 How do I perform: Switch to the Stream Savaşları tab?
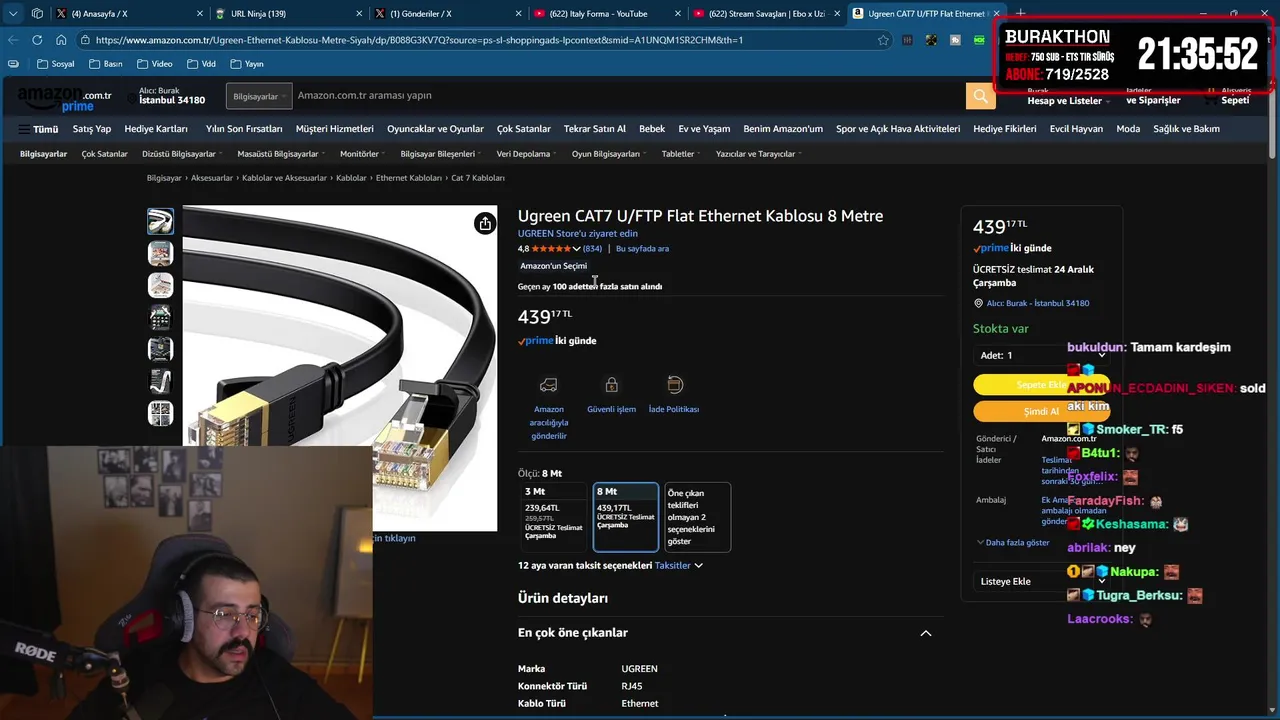click(x=765, y=13)
